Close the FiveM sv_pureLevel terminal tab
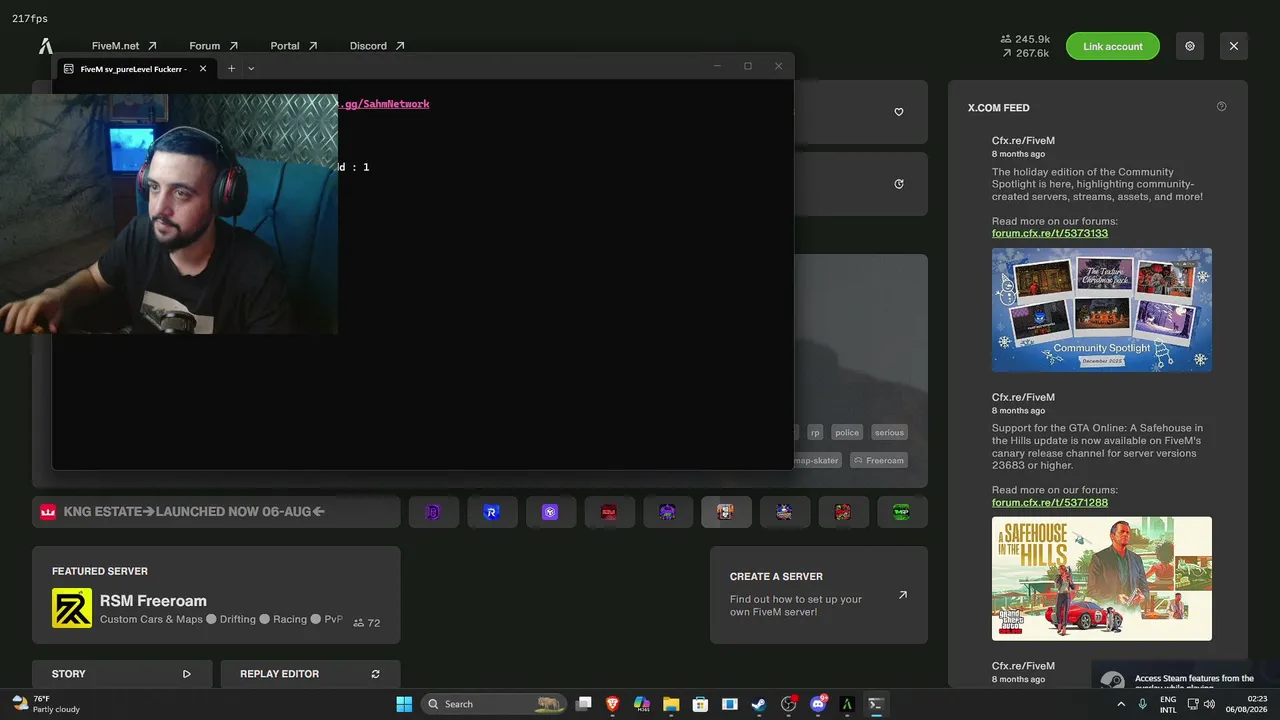This screenshot has width=1280, height=720. tap(203, 68)
